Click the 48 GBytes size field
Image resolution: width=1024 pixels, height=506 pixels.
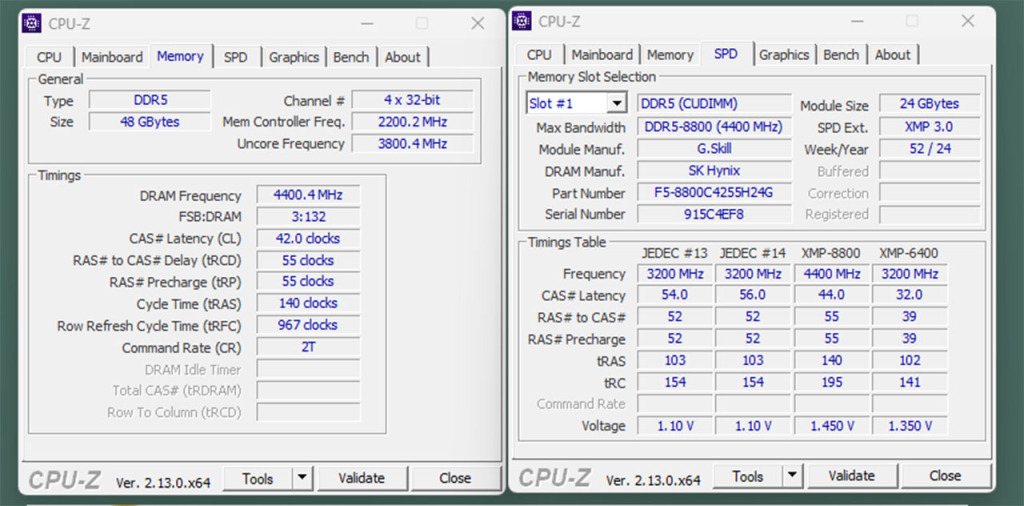coord(150,122)
